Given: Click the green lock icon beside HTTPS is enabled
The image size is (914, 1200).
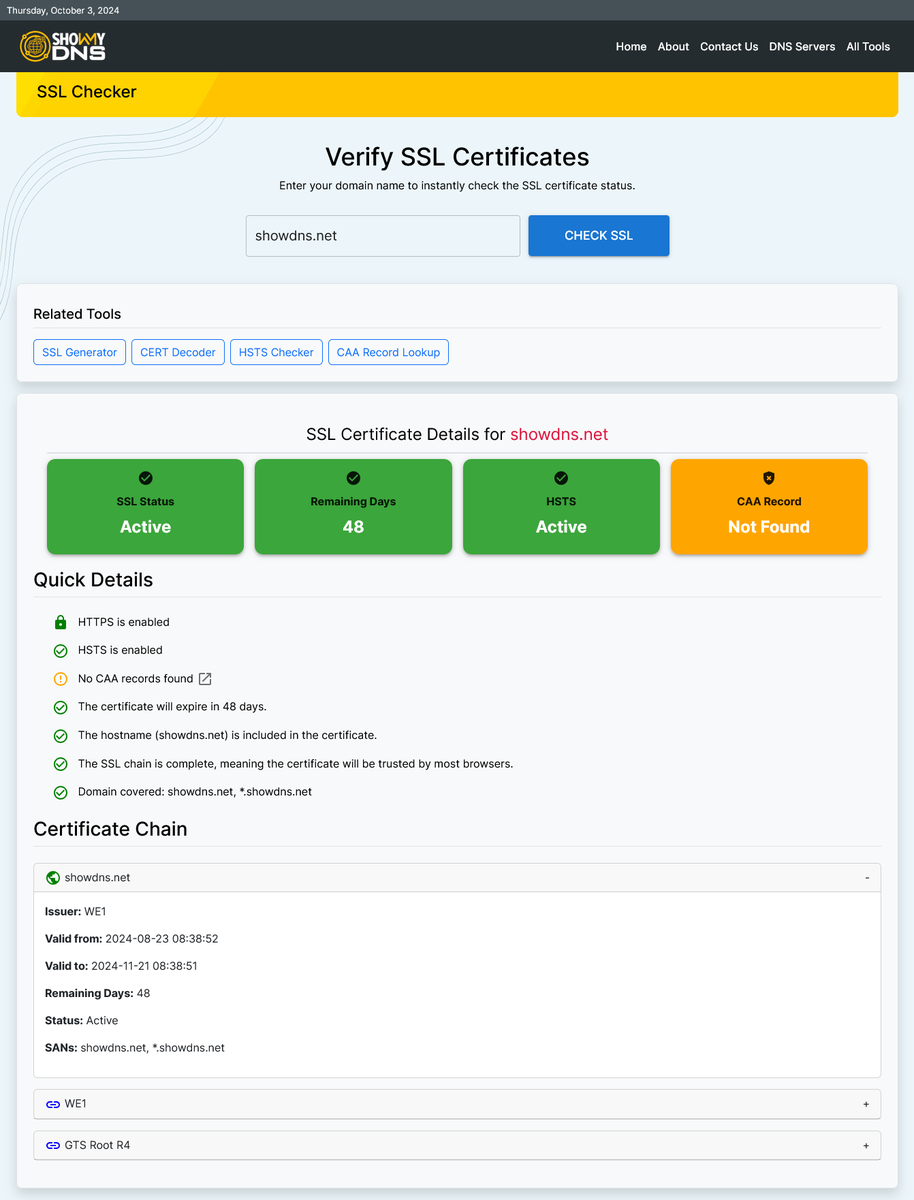Looking at the screenshot, I should tap(60, 622).
